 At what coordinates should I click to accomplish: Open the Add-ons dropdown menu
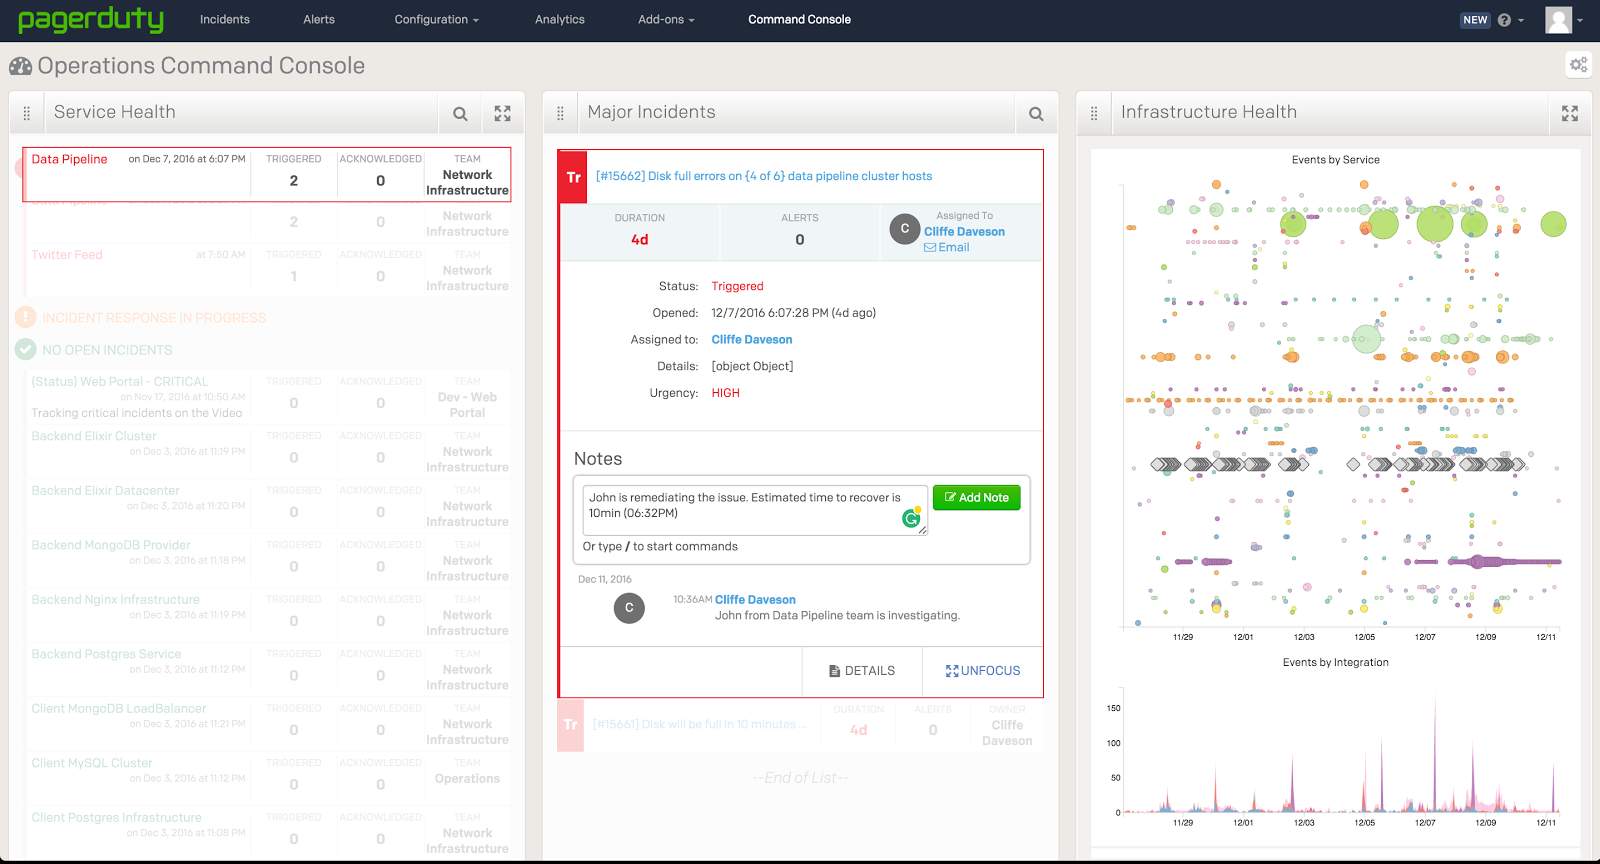pyautogui.click(x=666, y=19)
